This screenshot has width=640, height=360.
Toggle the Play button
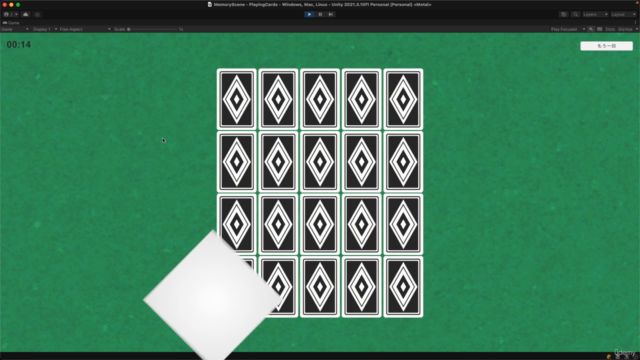(x=309, y=14)
